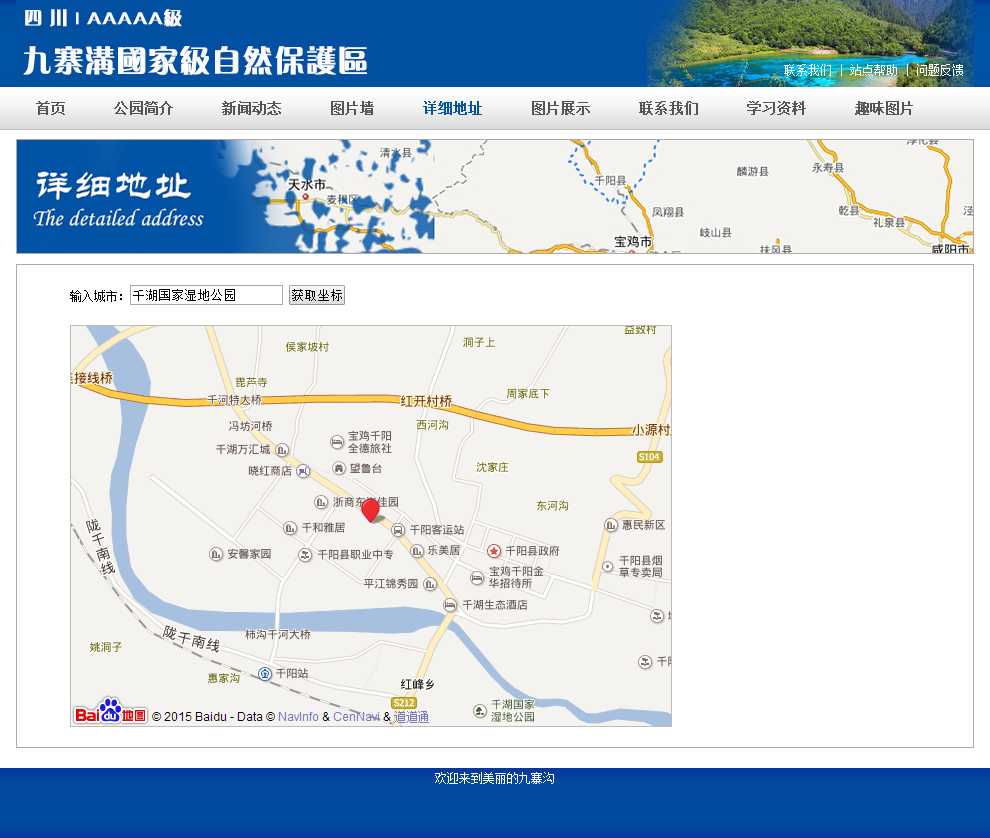Viewport: 990px width, 838px height.
Task: Go to the 公园简介 navigation item
Action: pyautogui.click(x=143, y=109)
